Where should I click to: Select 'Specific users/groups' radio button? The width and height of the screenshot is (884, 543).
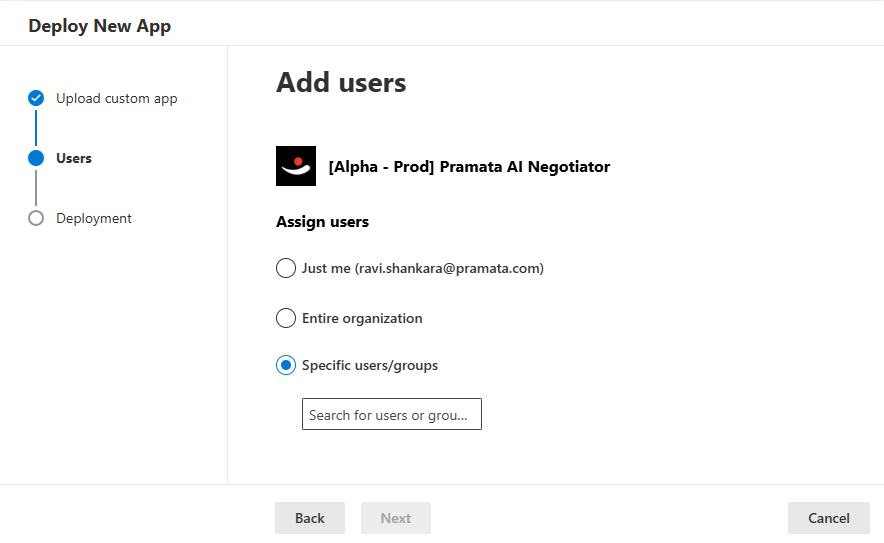coord(286,365)
